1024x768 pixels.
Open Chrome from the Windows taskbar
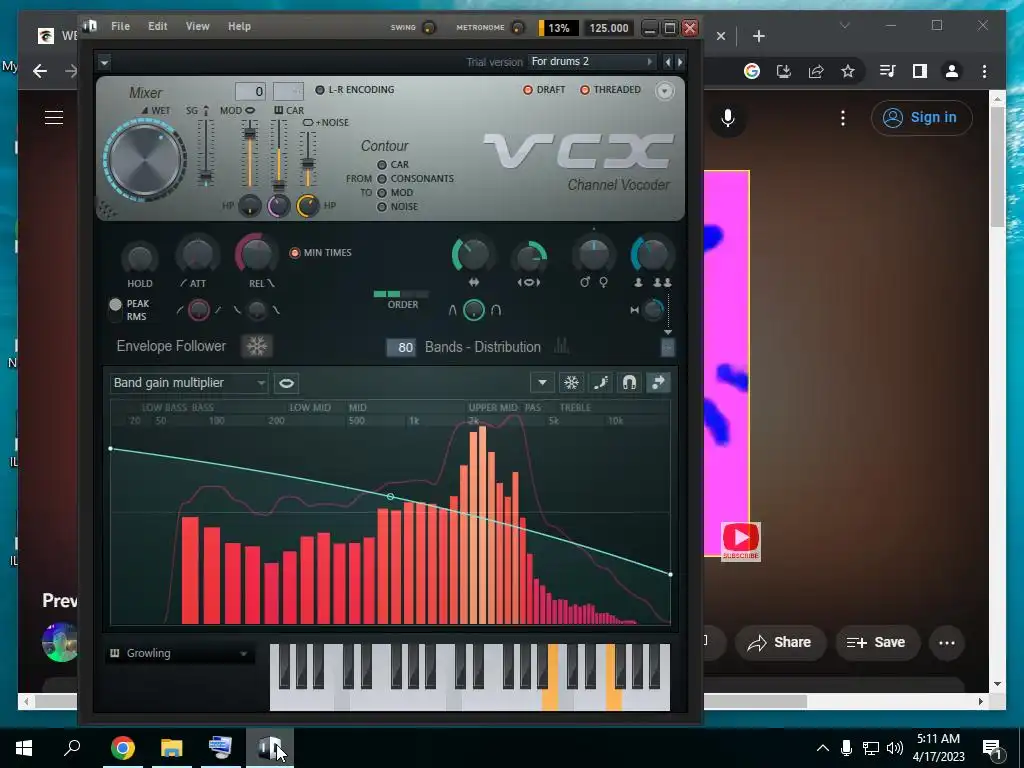123,748
